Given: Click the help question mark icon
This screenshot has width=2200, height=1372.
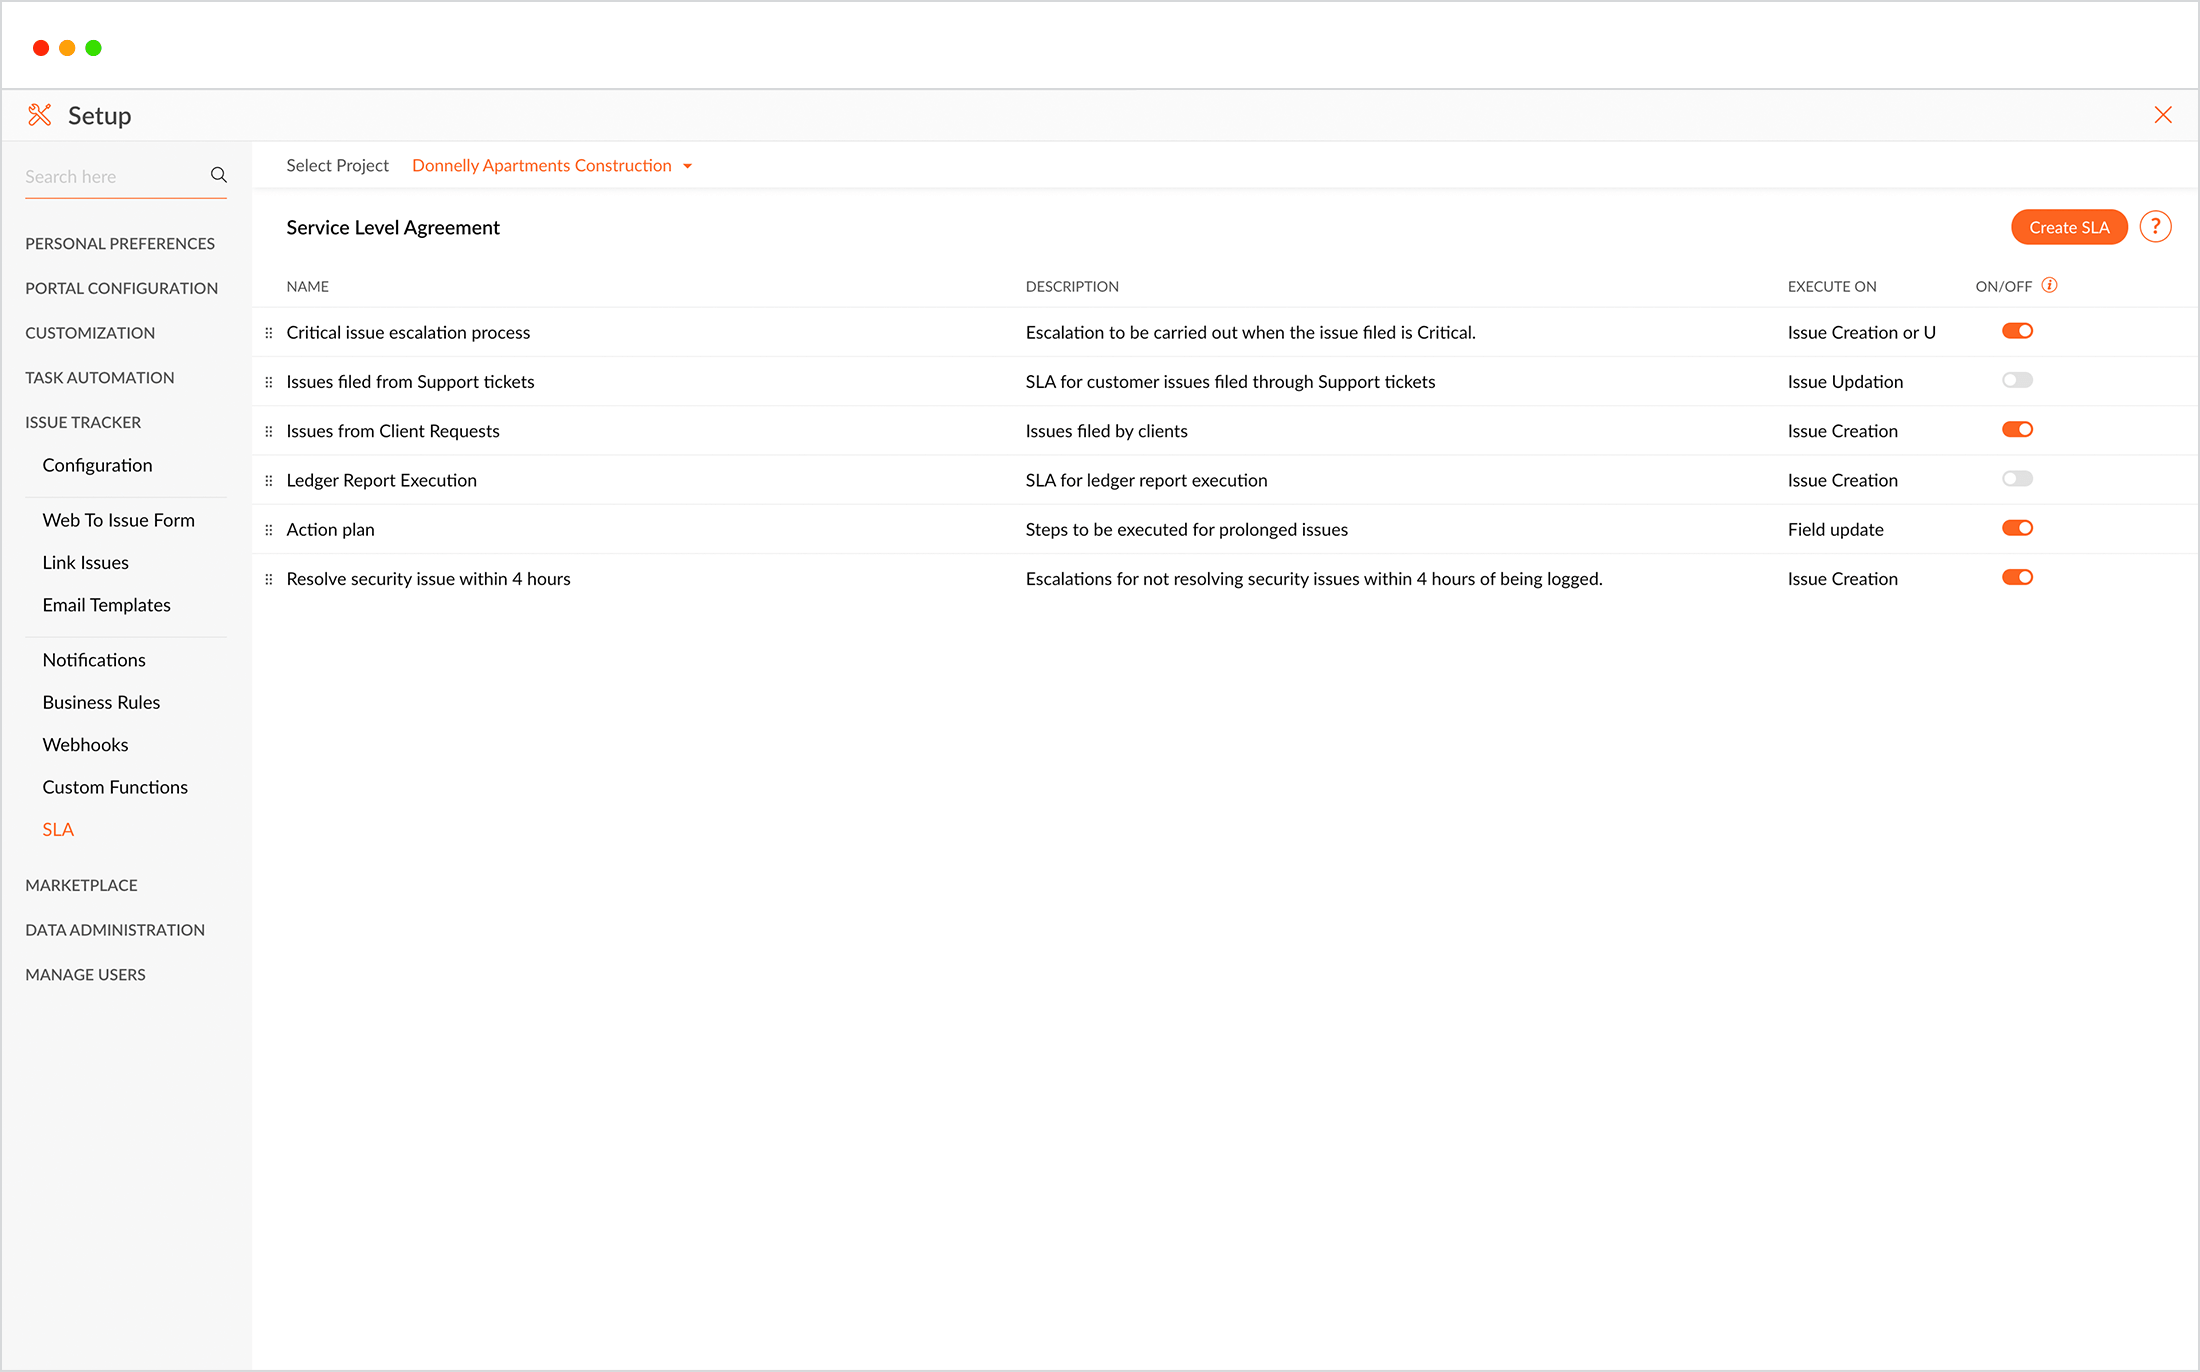Looking at the screenshot, I should click(x=2155, y=227).
